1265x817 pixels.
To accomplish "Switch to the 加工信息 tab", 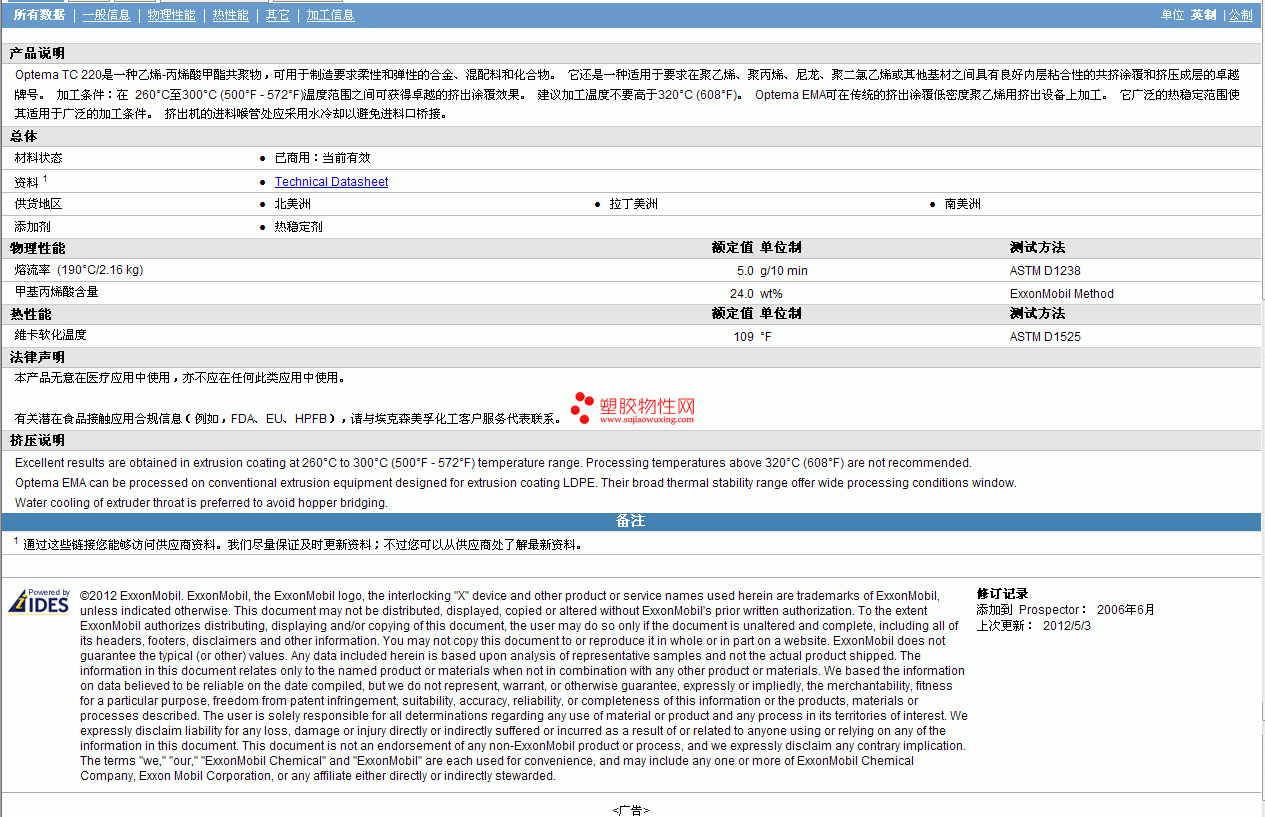I will click(x=330, y=15).
